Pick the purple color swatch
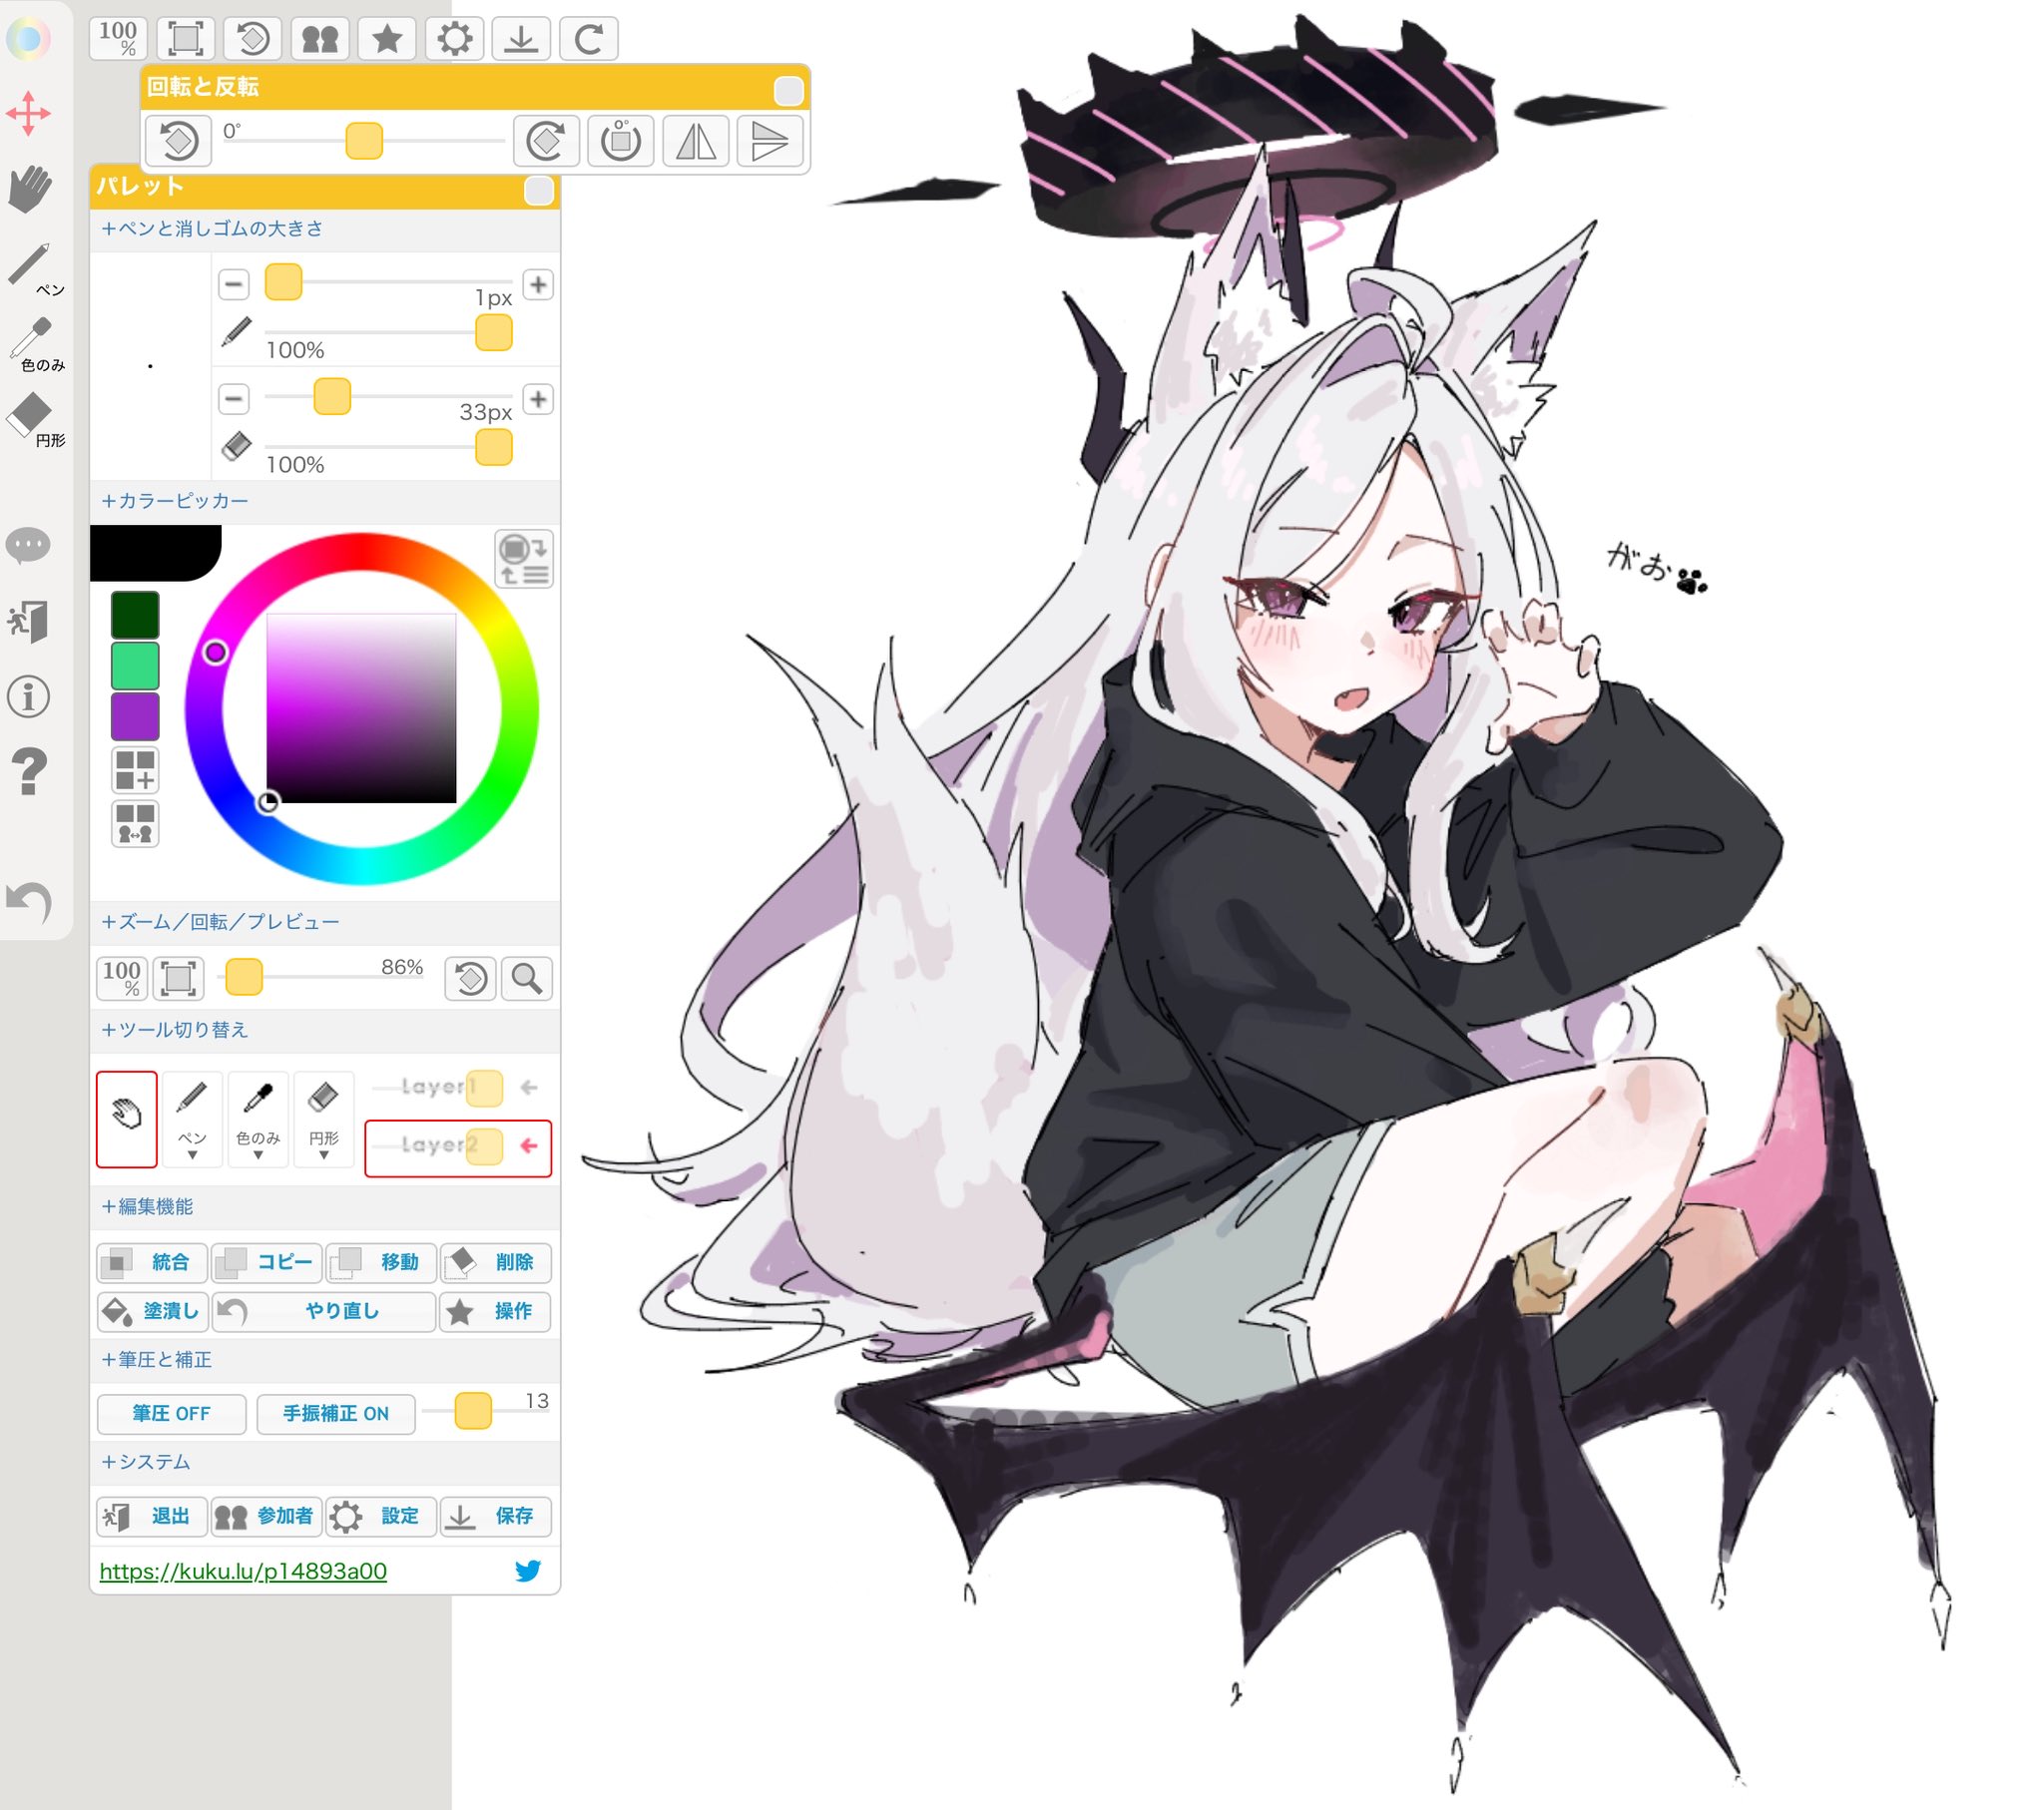This screenshot has height=1810, width=2044. click(135, 715)
